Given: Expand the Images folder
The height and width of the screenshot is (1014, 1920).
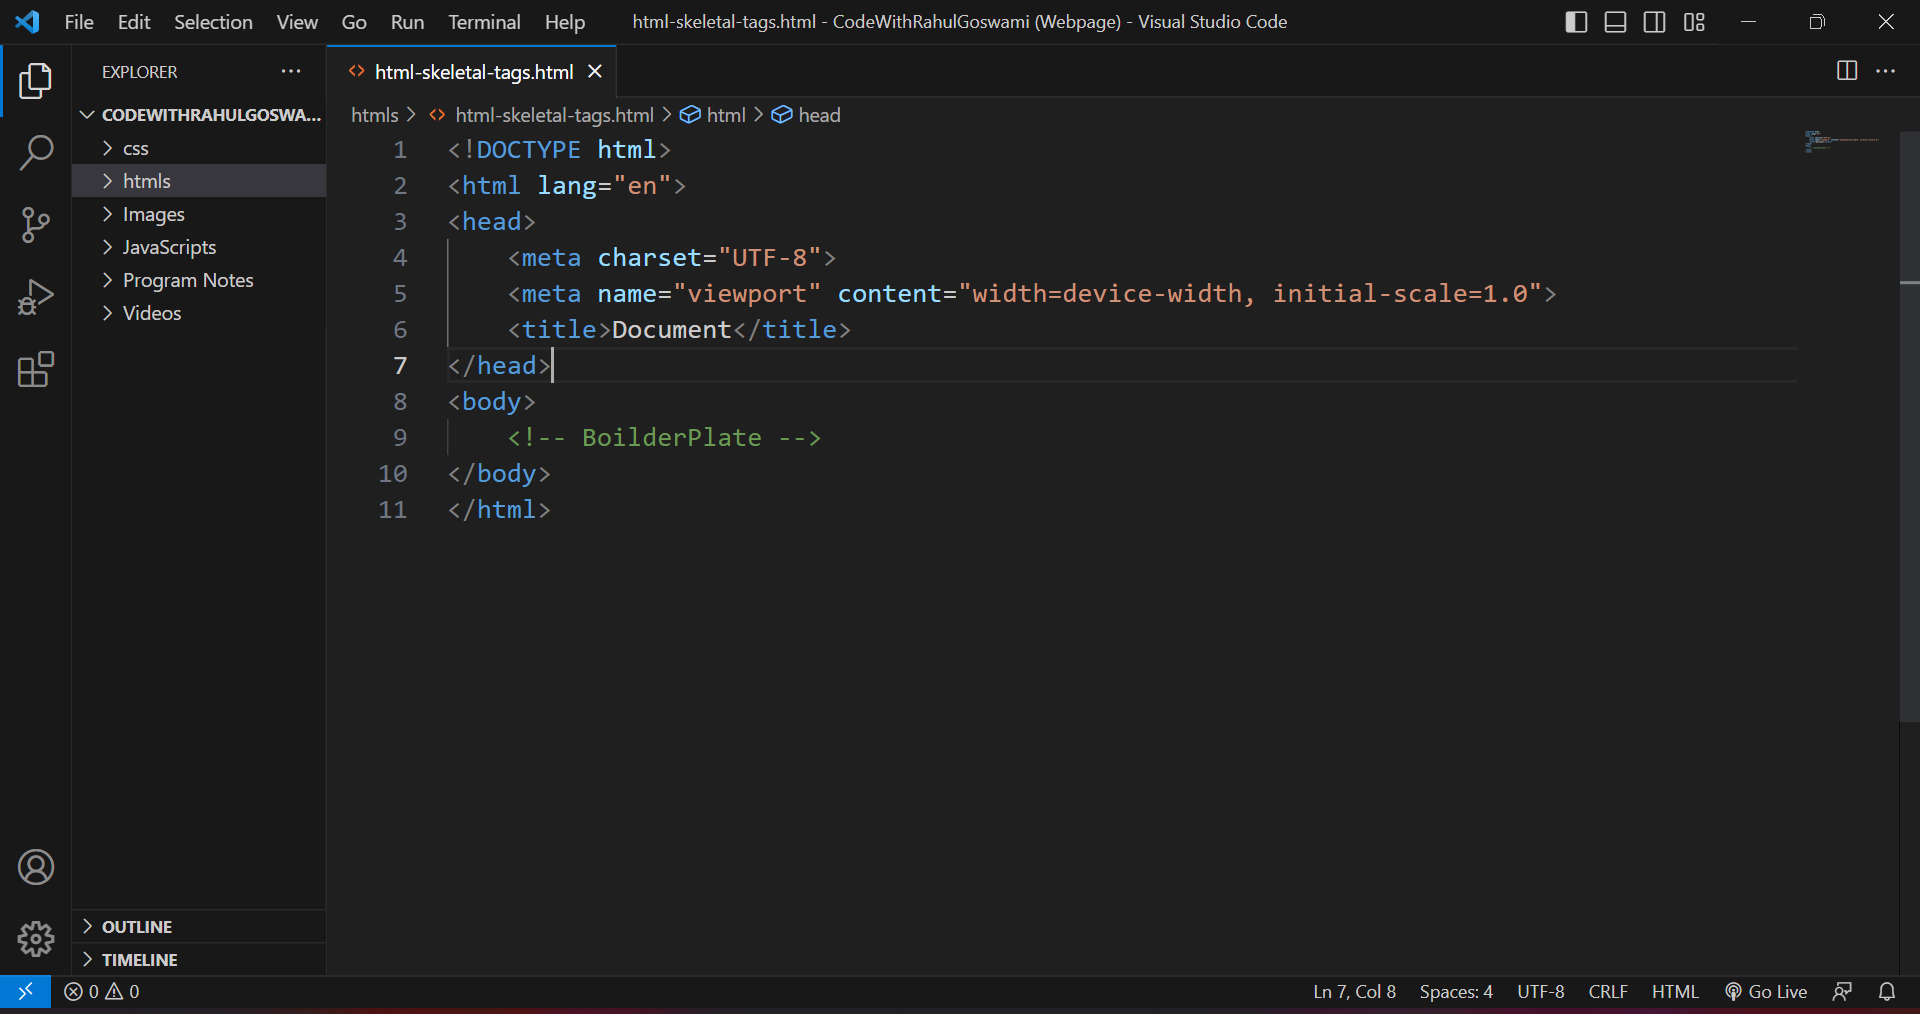Looking at the screenshot, I should (199, 214).
